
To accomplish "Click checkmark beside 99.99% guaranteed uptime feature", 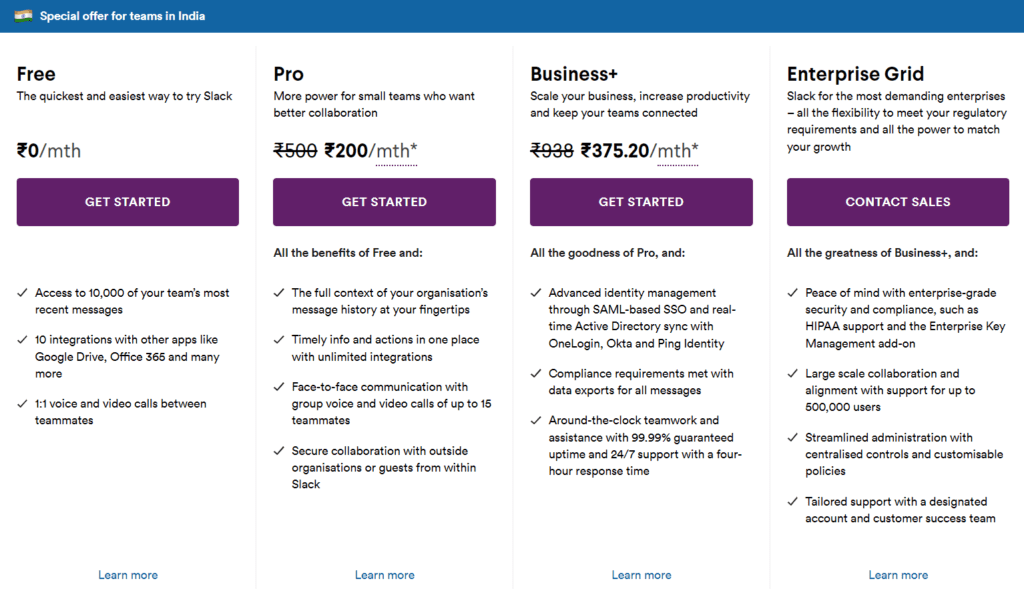I will tap(536, 420).
